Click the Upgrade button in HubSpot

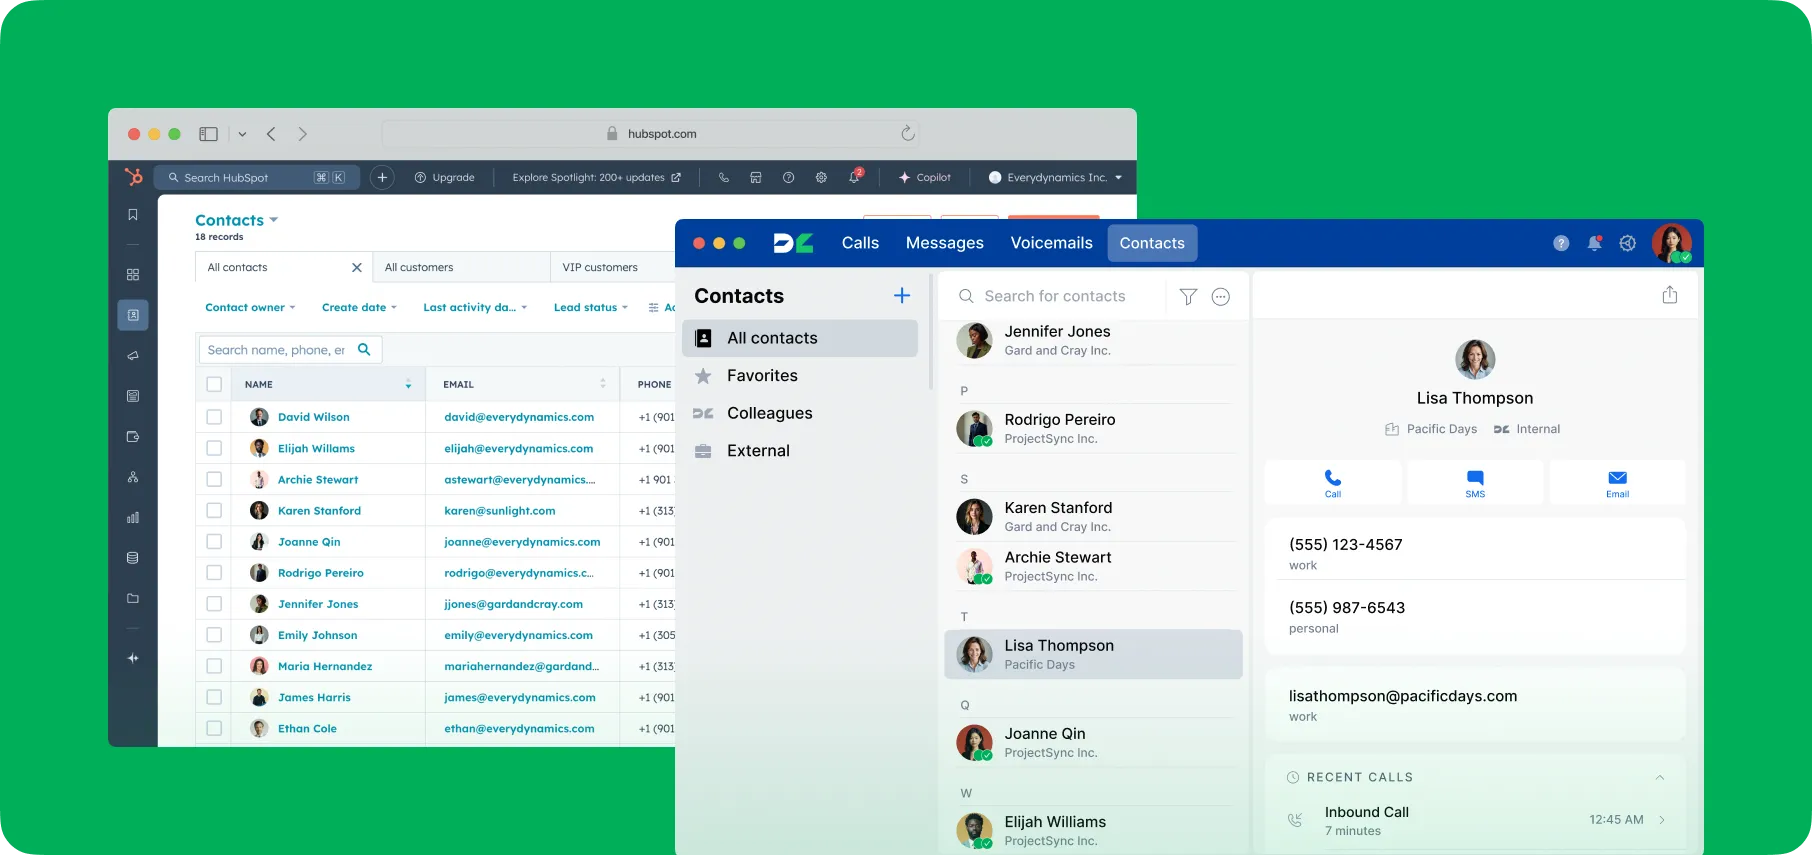click(445, 178)
